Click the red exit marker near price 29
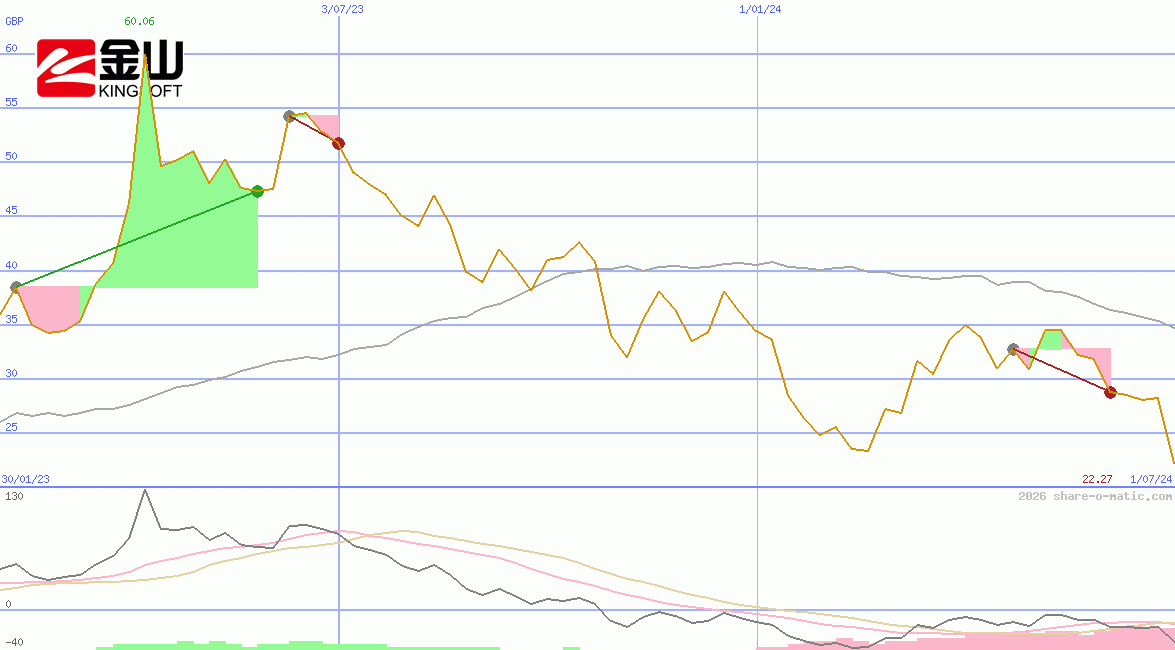The image size is (1175, 650). (1110, 392)
